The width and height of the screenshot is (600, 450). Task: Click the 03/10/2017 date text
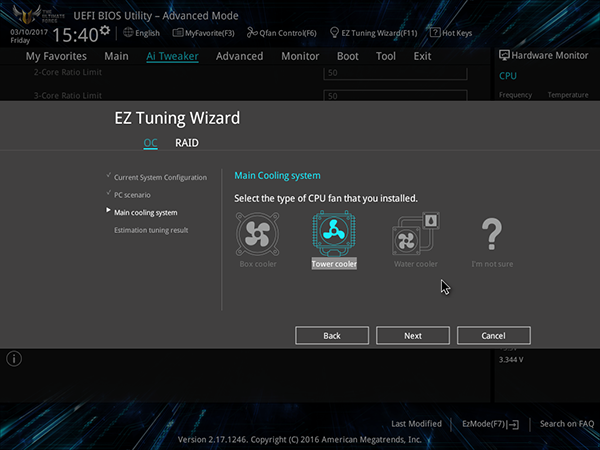tap(29, 32)
